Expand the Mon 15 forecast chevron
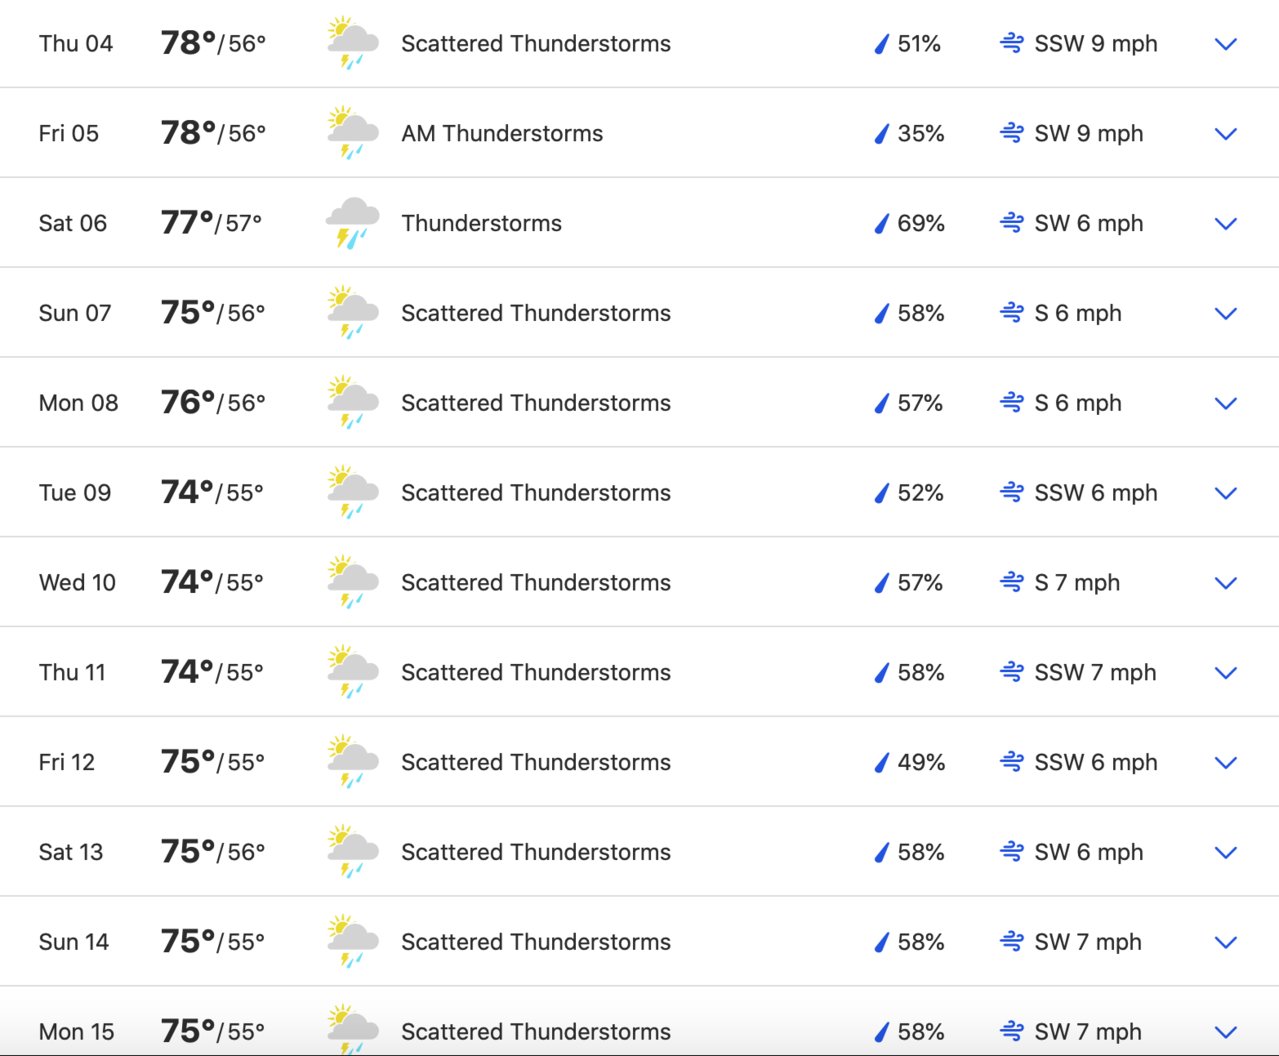 pyautogui.click(x=1226, y=1032)
